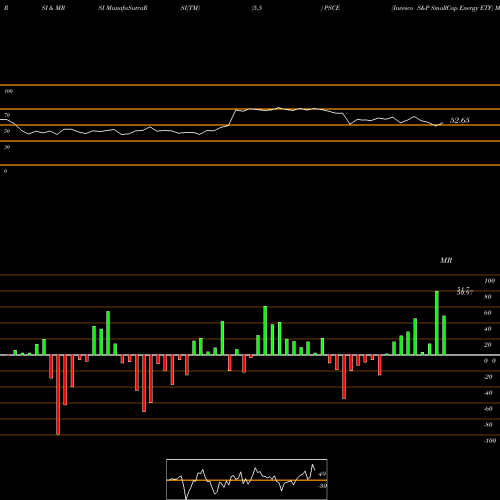
Task: Click the 50 label on RSI axis
Action: point(7,131)
